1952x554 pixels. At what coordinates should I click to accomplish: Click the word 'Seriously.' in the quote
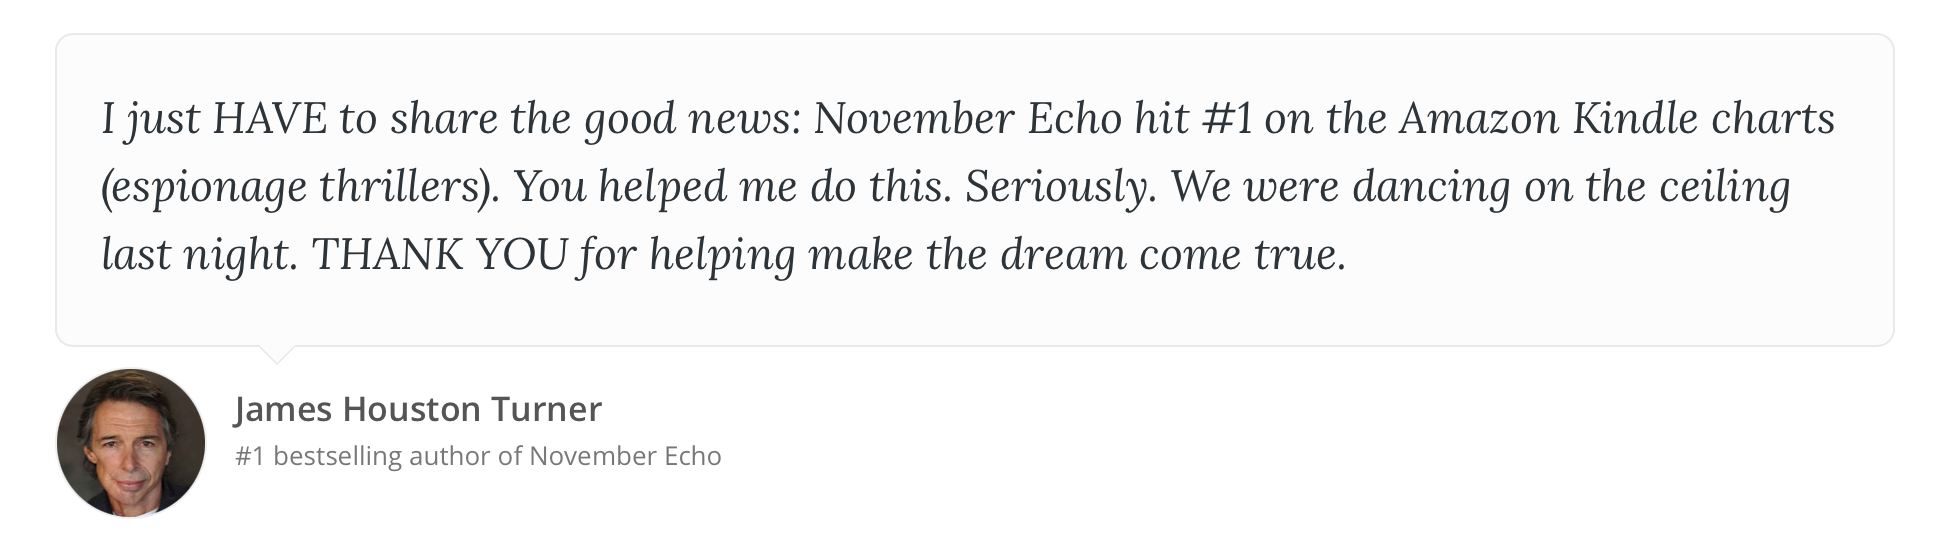coord(1060,187)
